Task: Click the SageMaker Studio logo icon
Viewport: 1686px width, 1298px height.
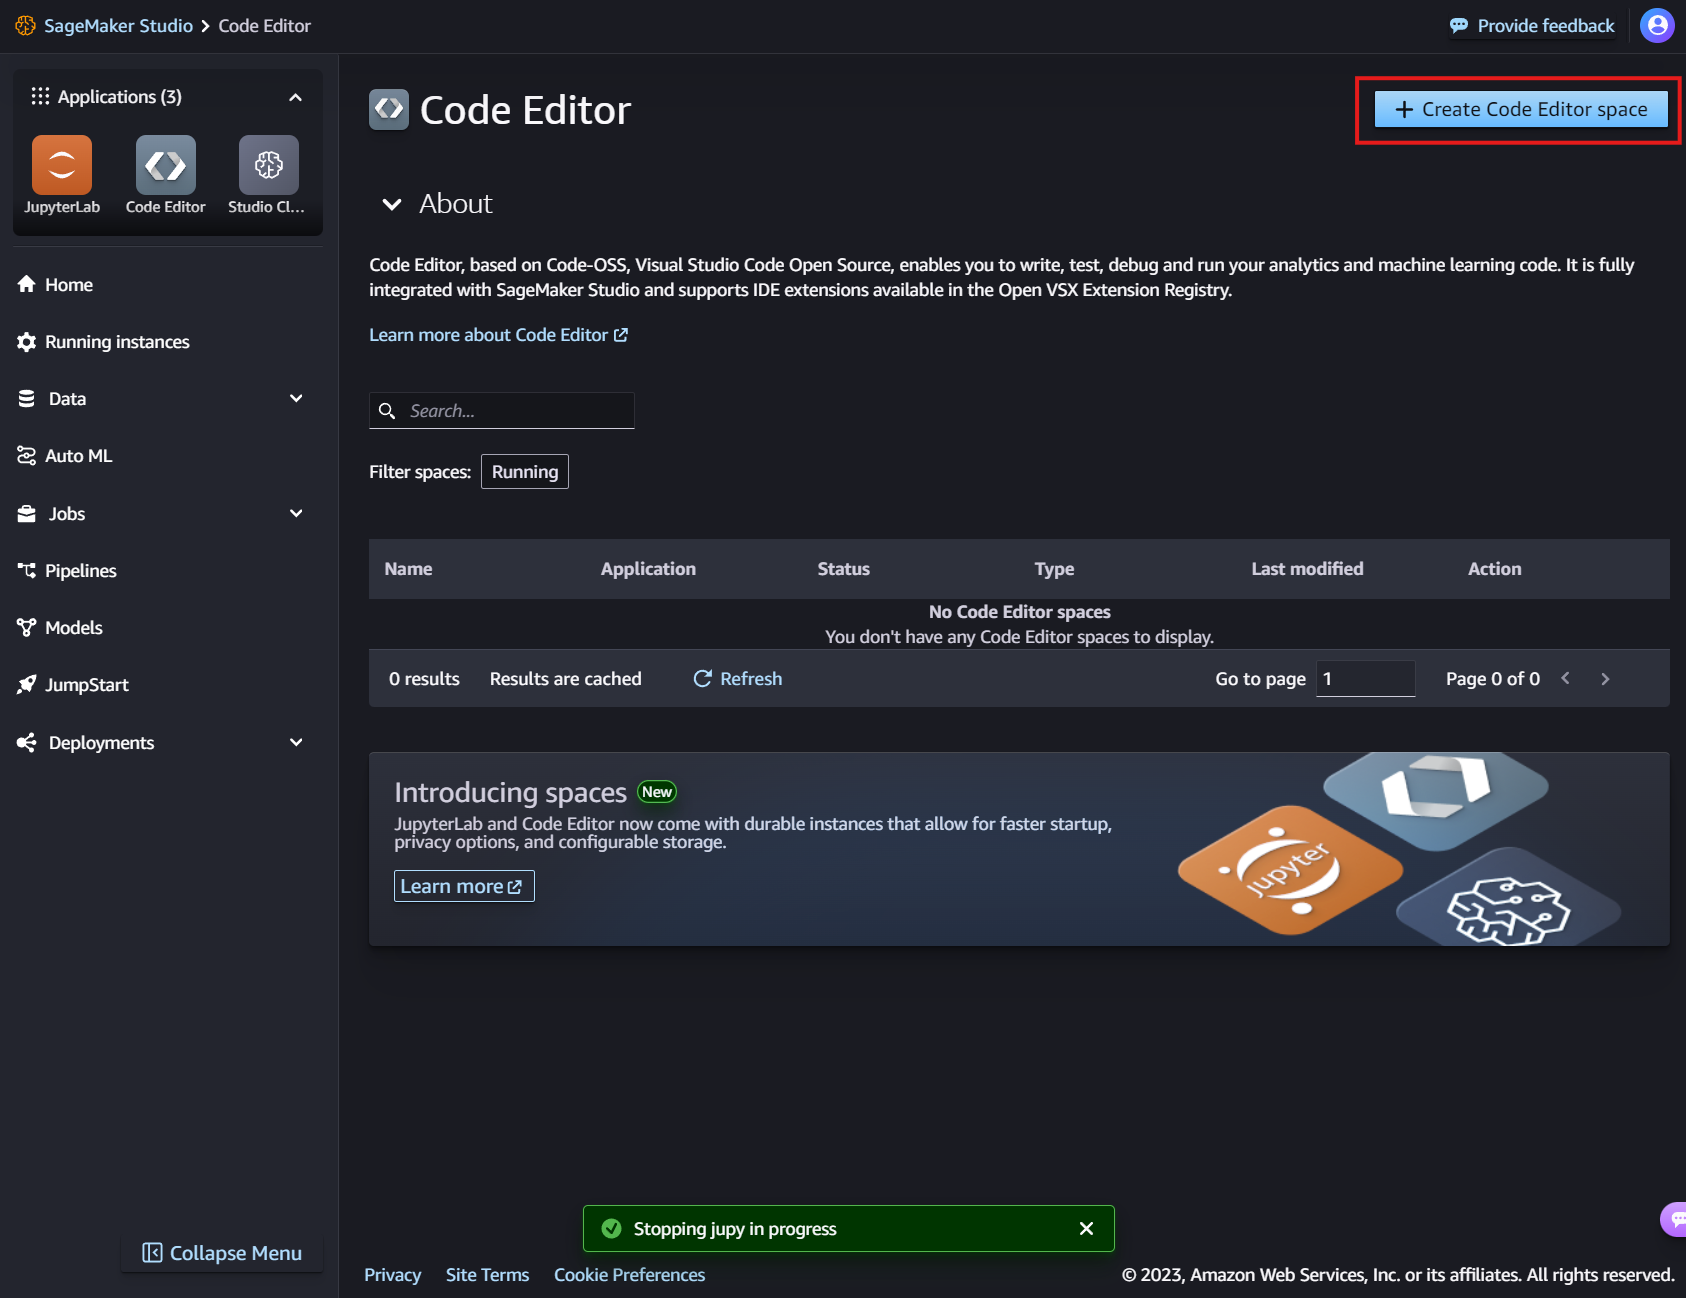Action: pyautogui.click(x=26, y=26)
